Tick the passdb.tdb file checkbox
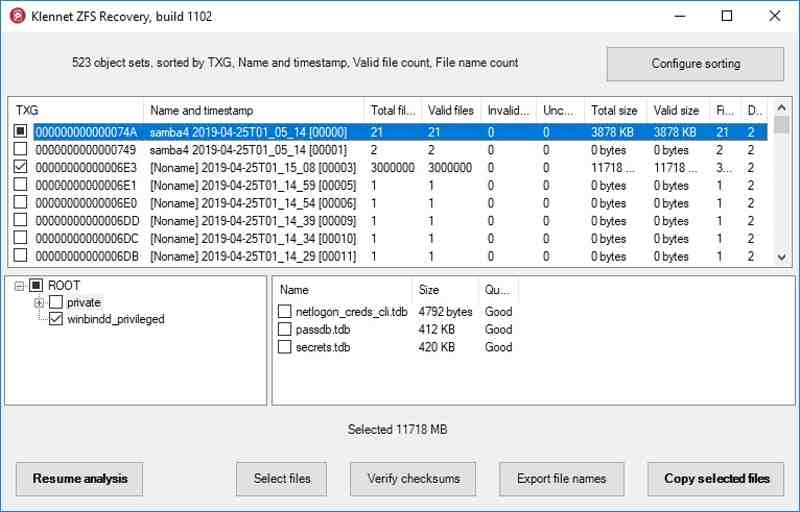Viewport: 800px width, 512px height. pyautogui.click(x=285, y=330)
